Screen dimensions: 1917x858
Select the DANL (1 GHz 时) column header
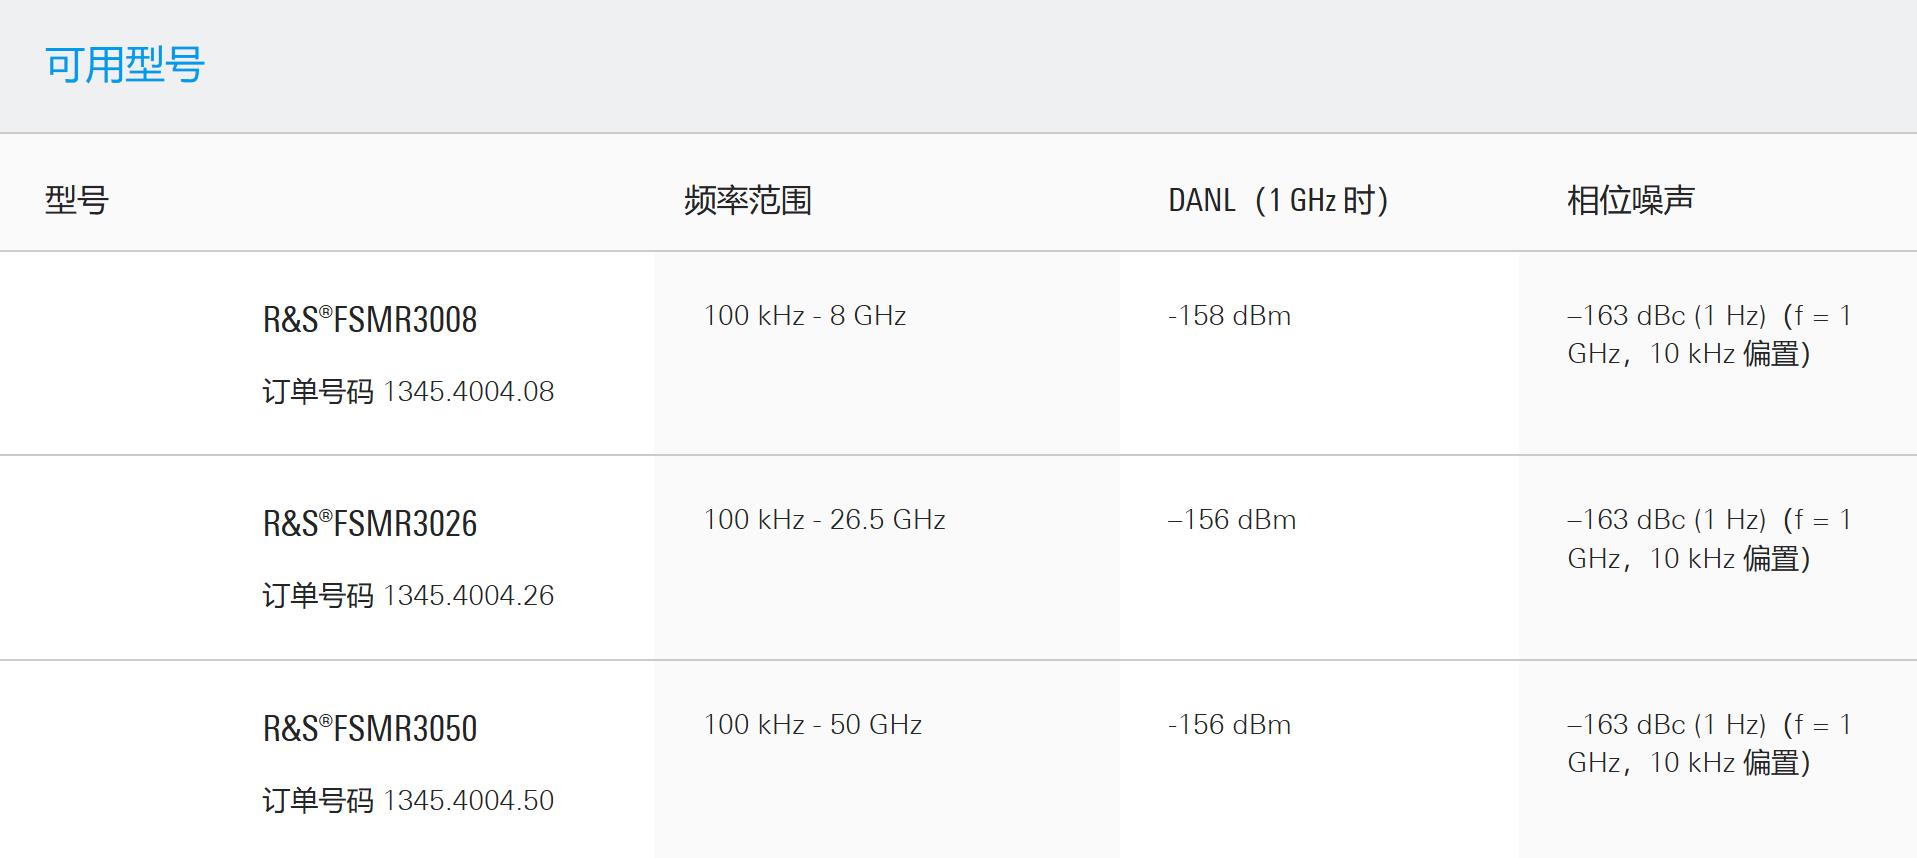[x=1279, y=200]
